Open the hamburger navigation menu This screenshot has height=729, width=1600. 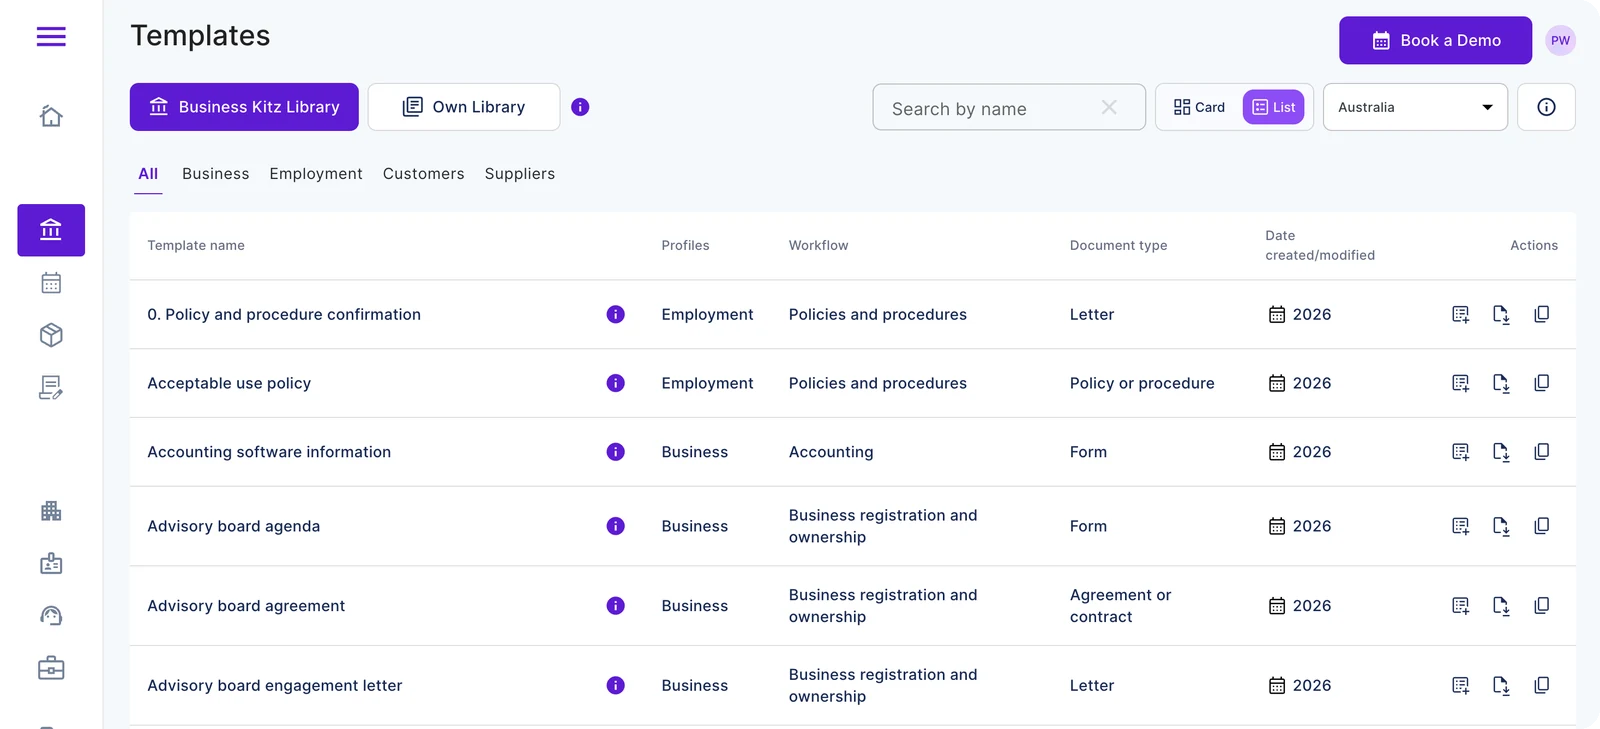[x=51, y=37]
